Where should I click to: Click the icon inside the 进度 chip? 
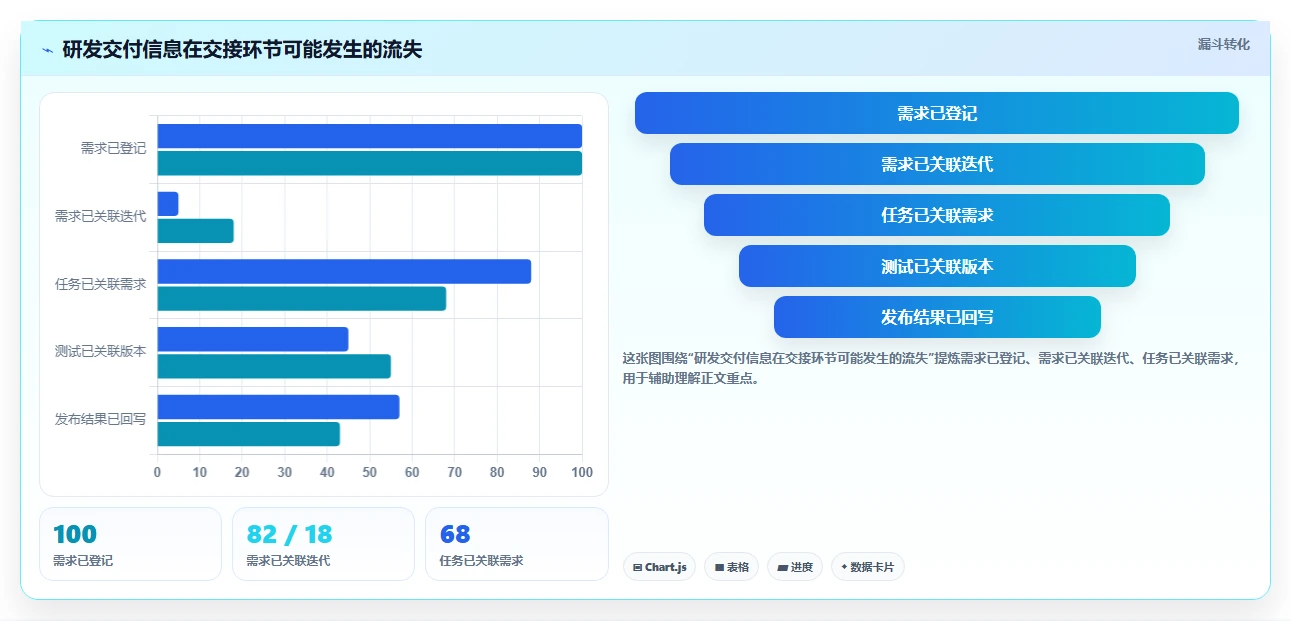[x=782, y=567]
